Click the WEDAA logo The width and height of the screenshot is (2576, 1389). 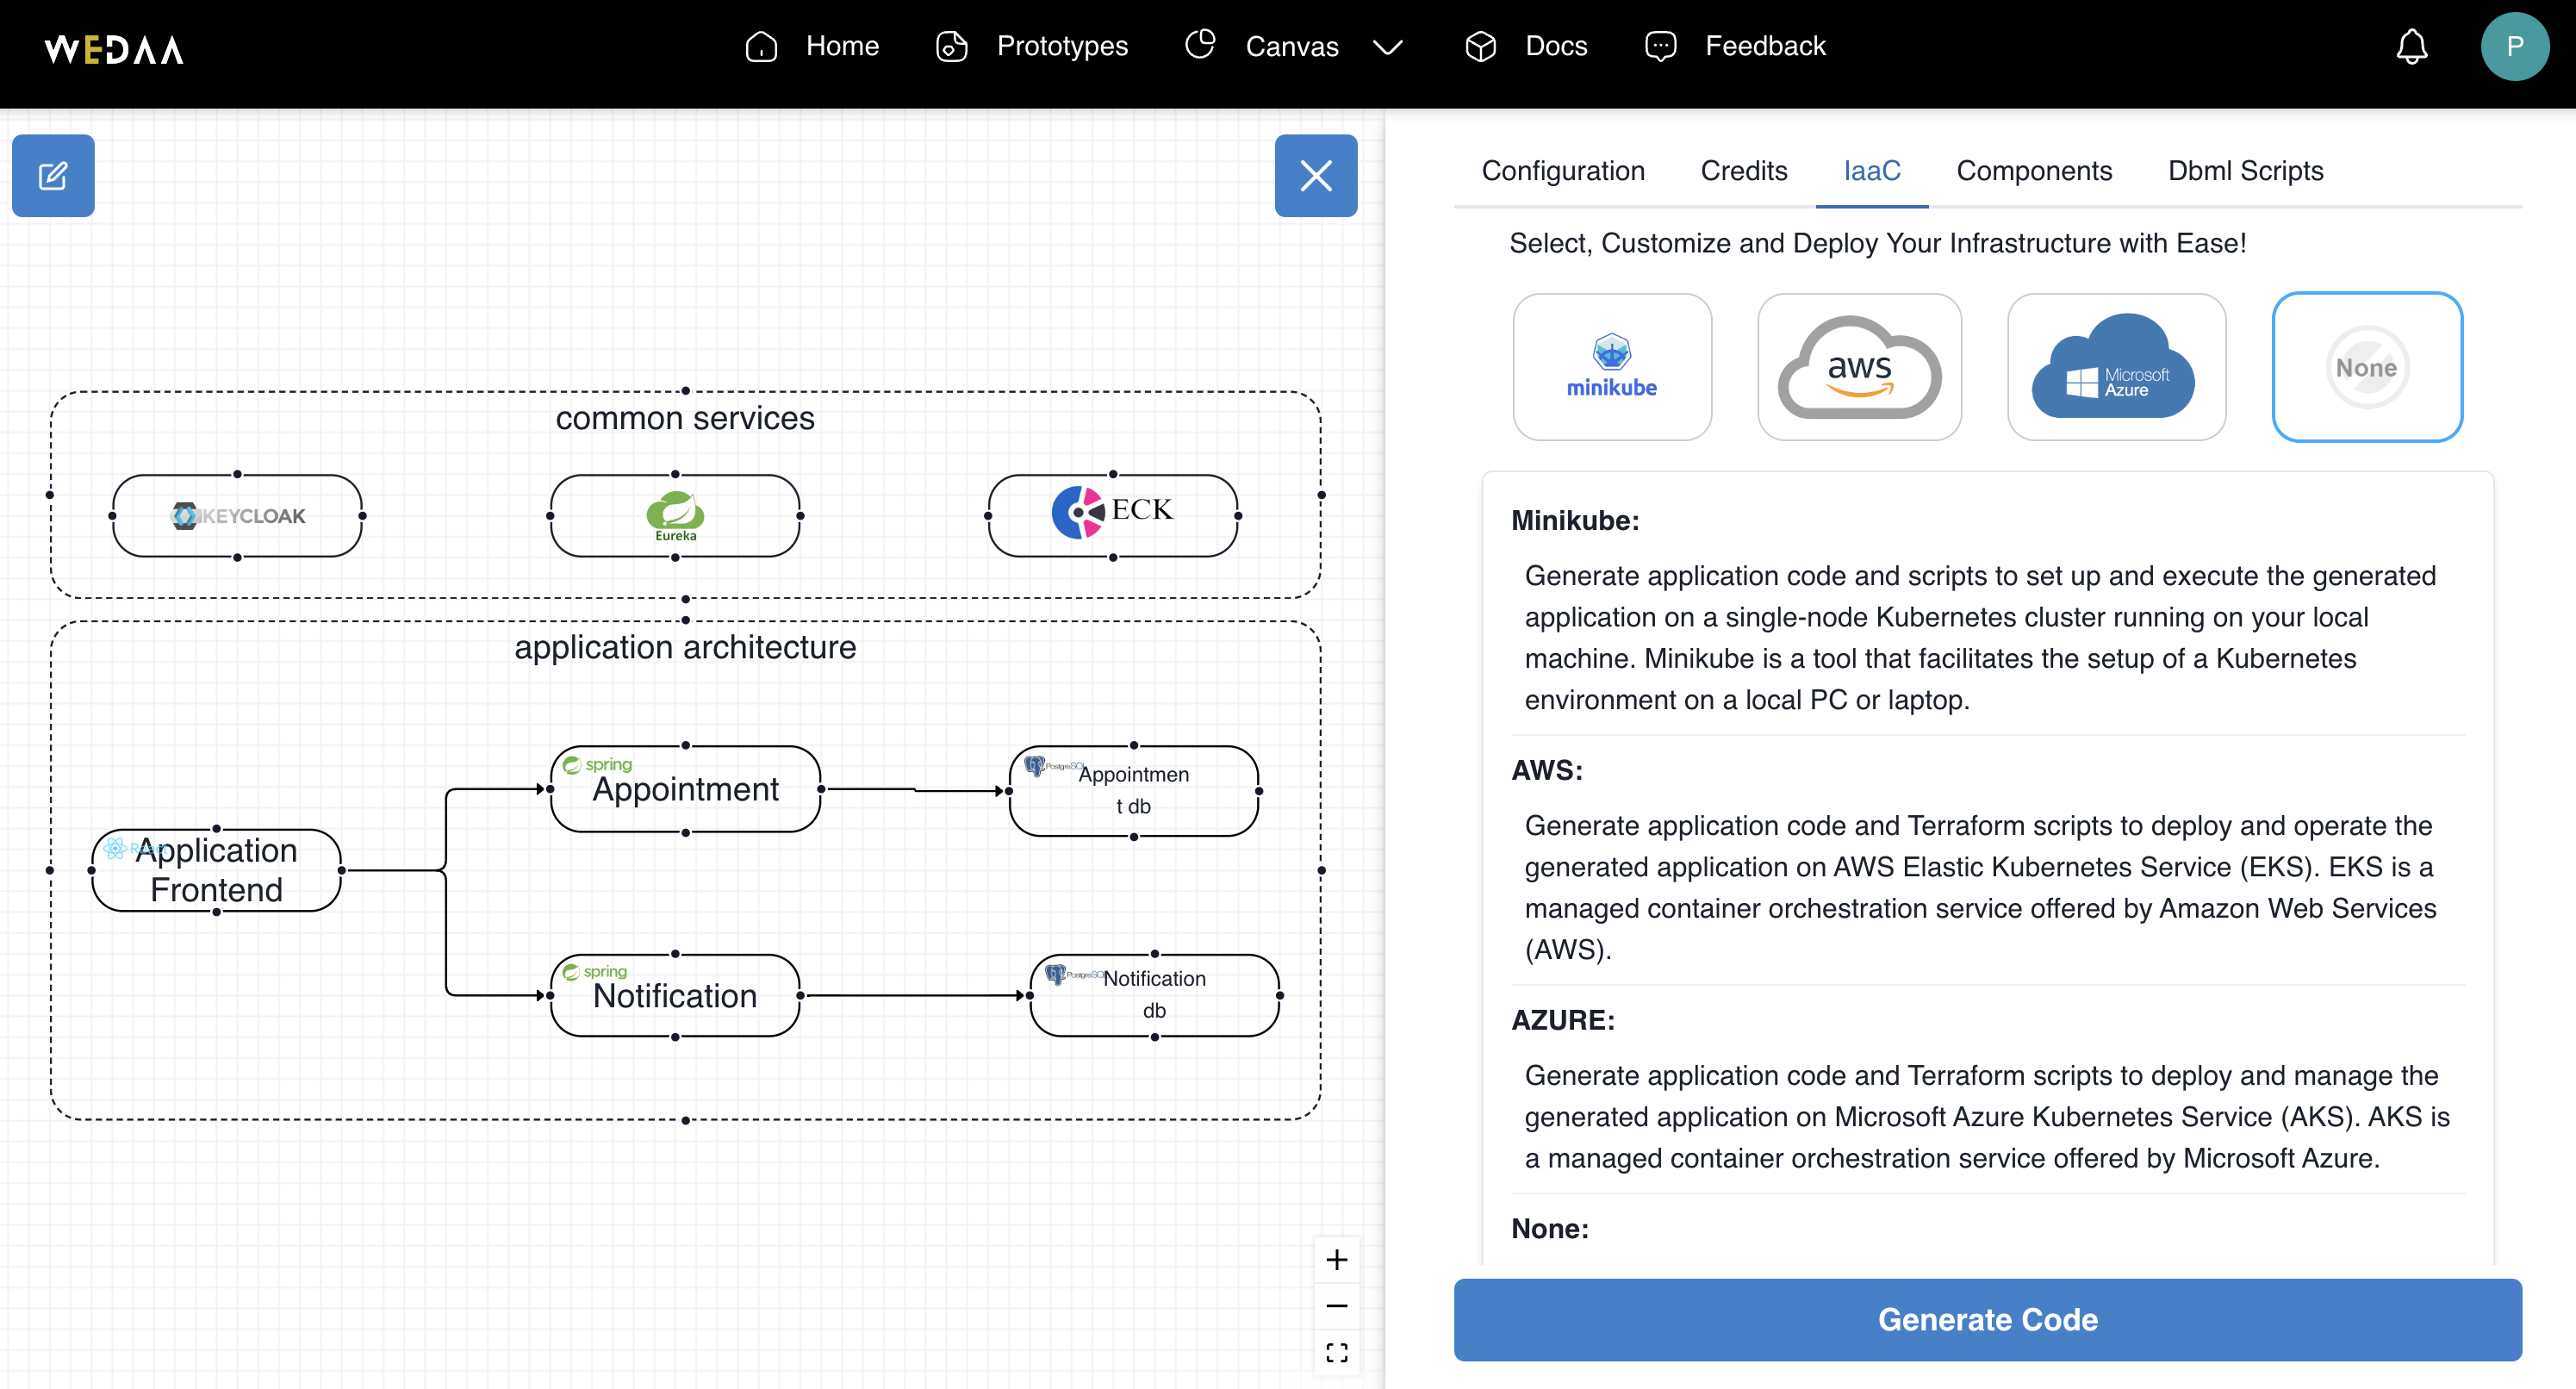114,49
